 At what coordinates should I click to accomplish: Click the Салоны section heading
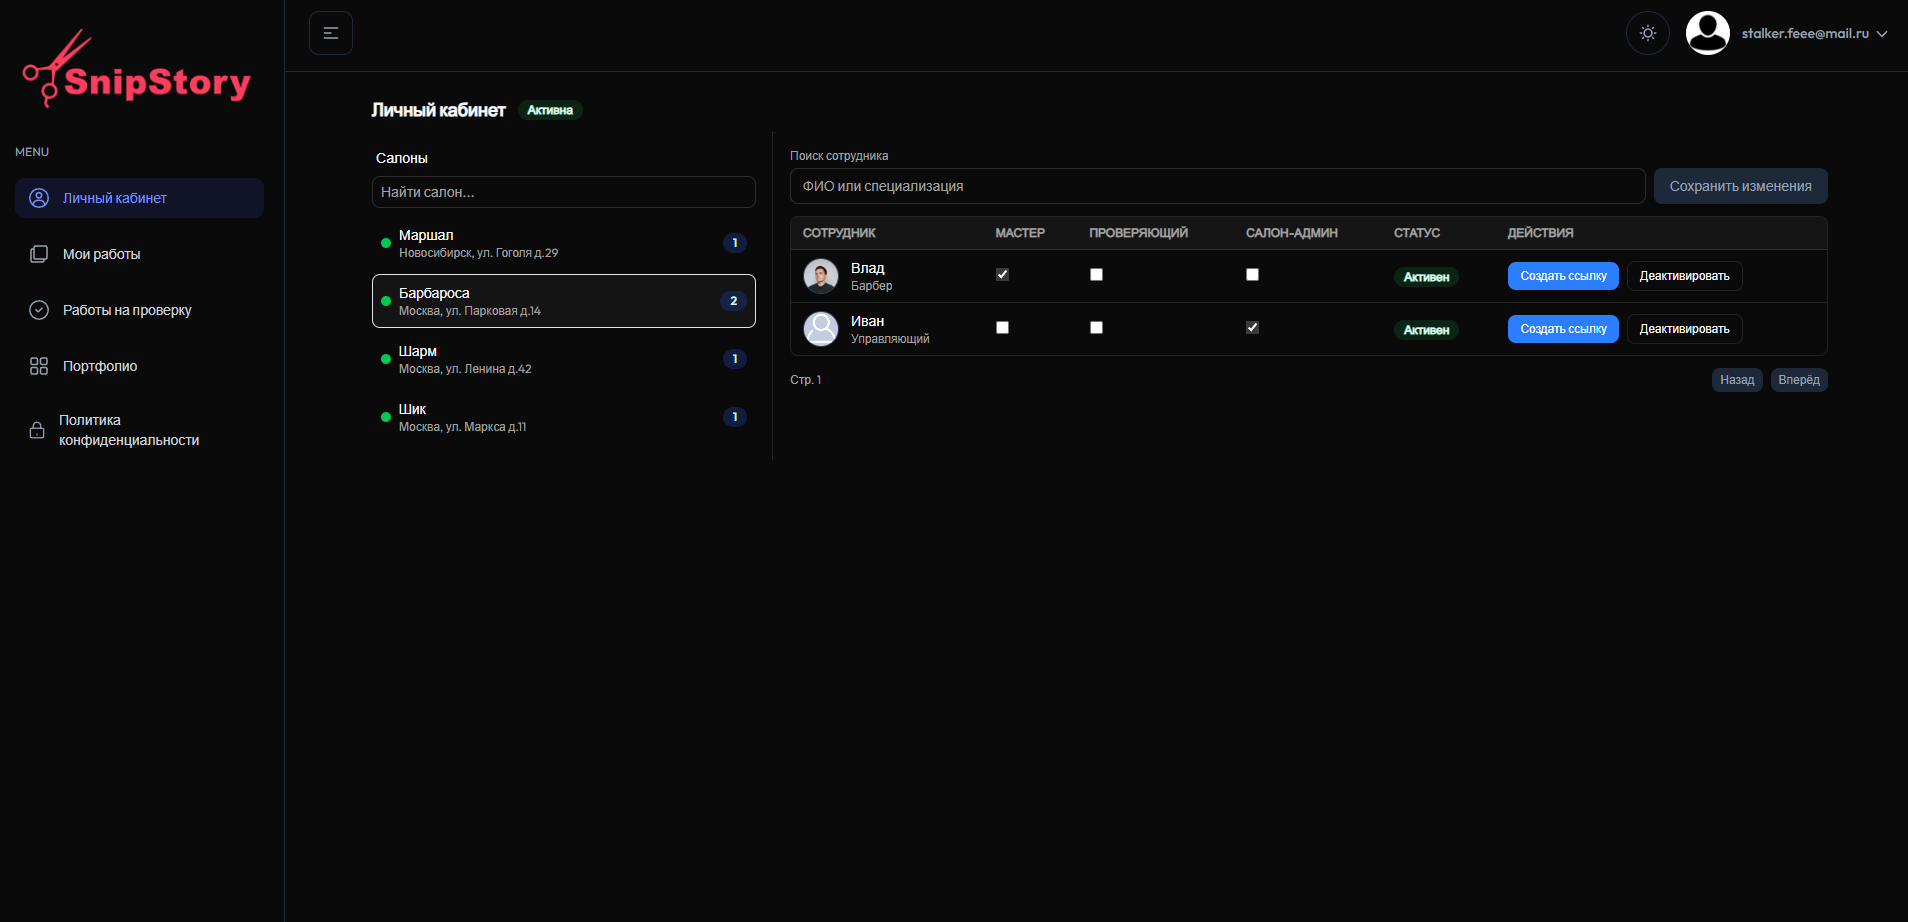point(402,158)
